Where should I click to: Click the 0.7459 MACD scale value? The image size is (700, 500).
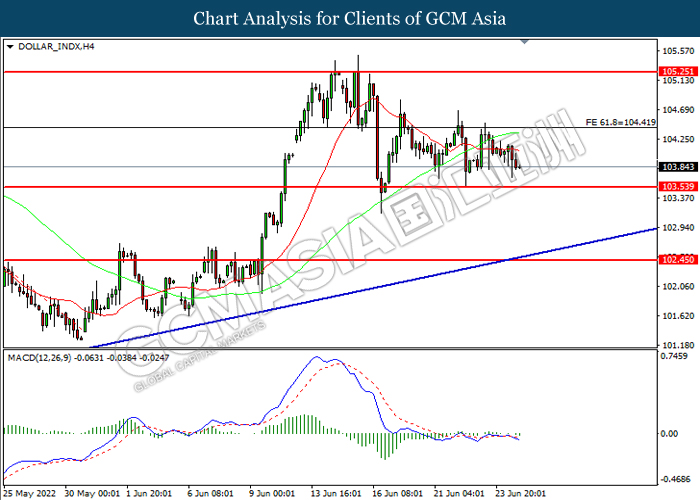674,356
